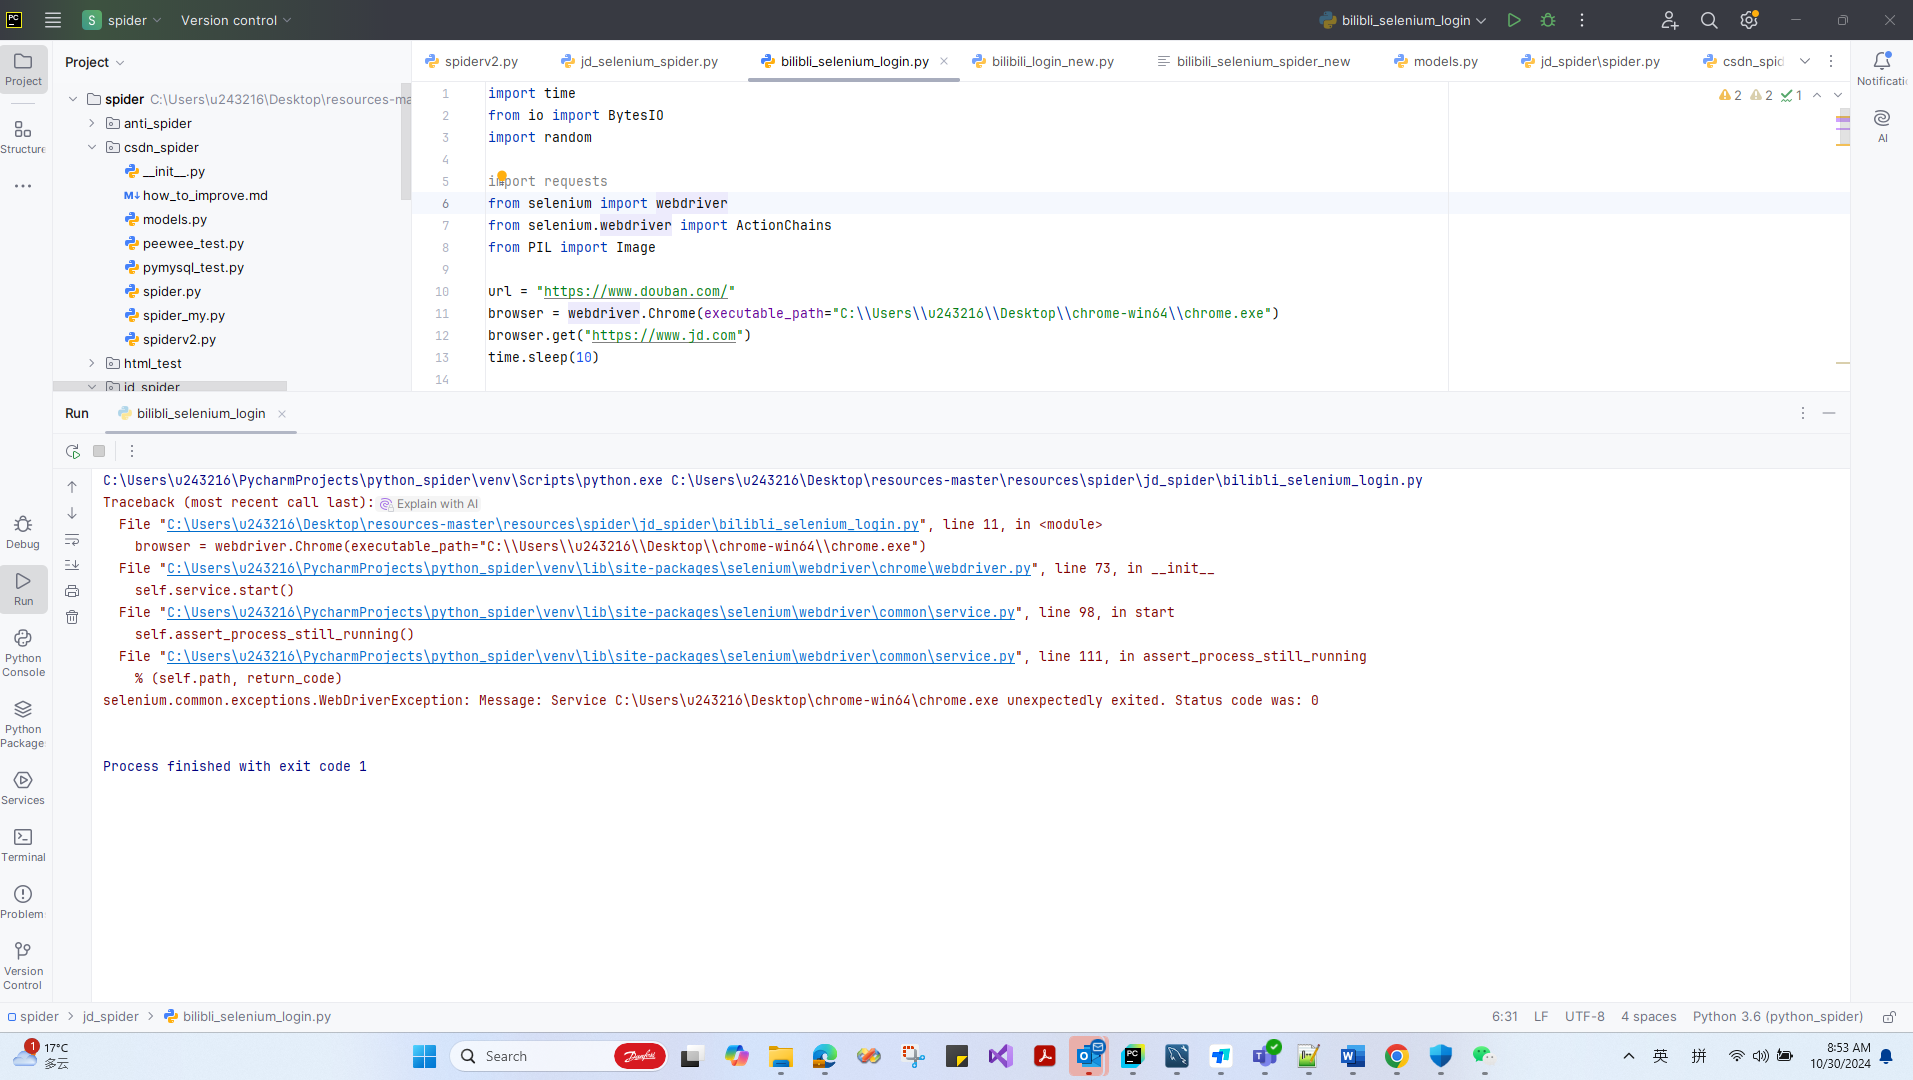Open the Debug tool window

point(23,532)
